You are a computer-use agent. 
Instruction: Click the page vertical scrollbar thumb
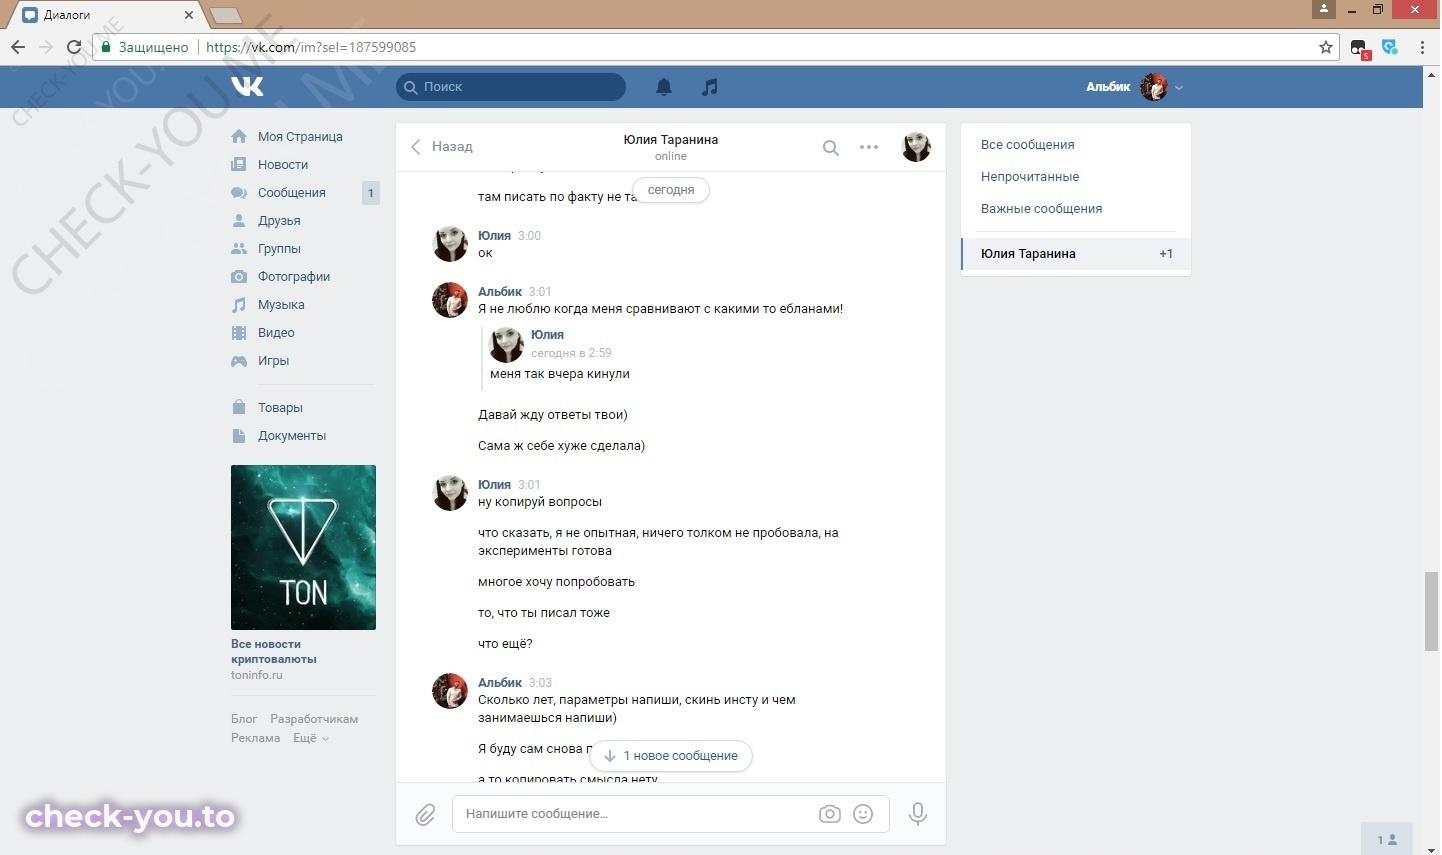click(x=1432, y=611)
